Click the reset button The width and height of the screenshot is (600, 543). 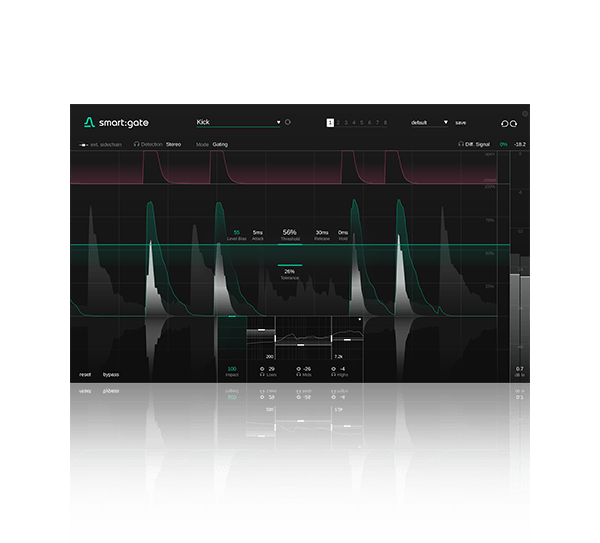click(85, 375)
